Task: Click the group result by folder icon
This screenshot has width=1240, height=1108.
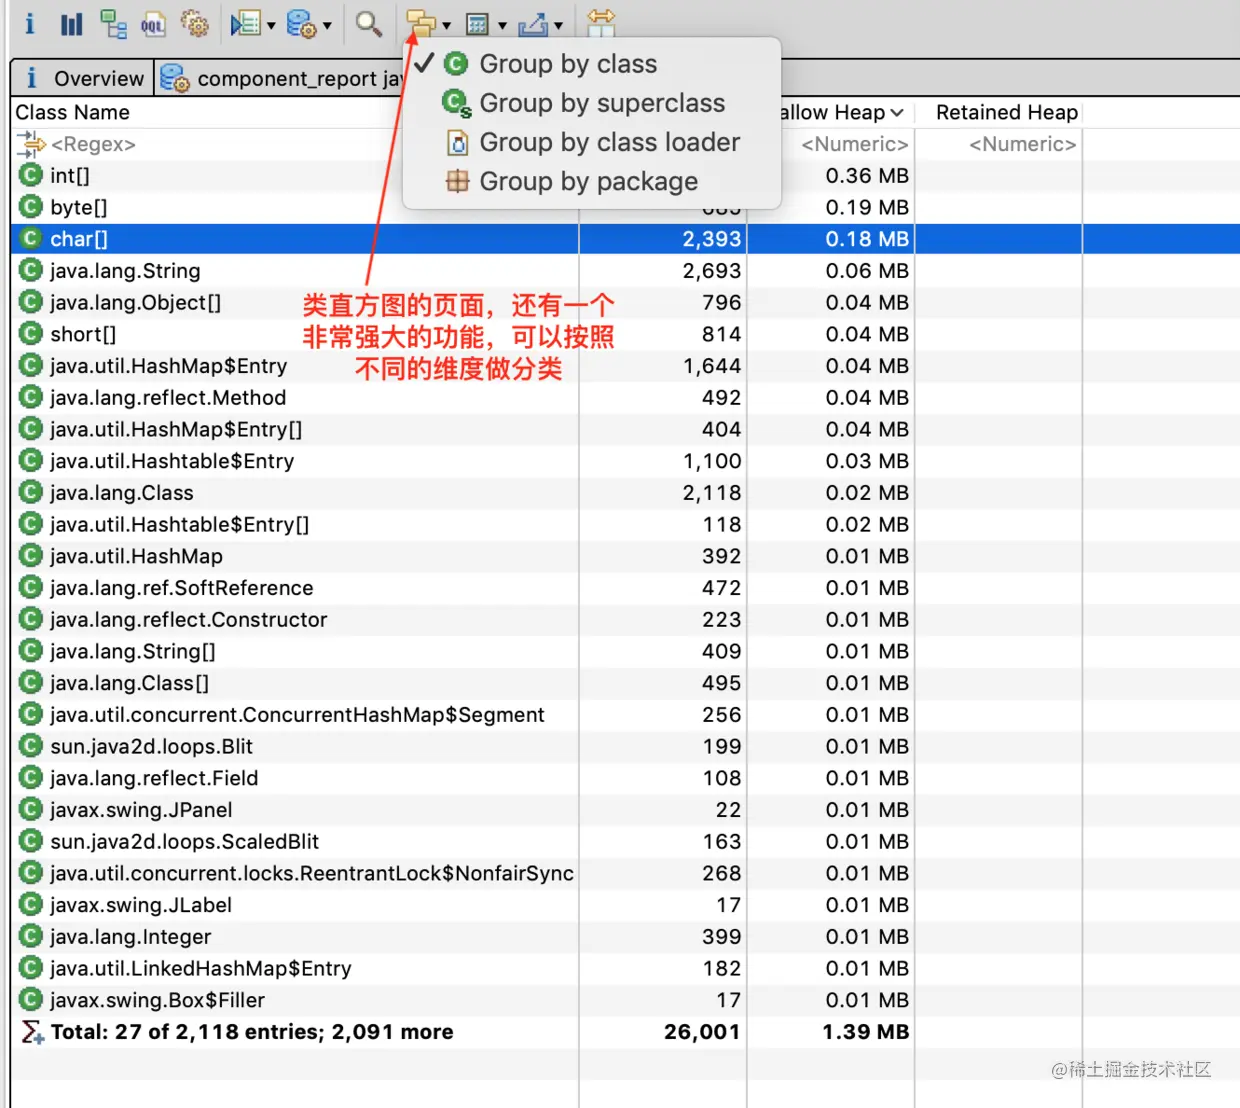Action: tap(420, 24)
